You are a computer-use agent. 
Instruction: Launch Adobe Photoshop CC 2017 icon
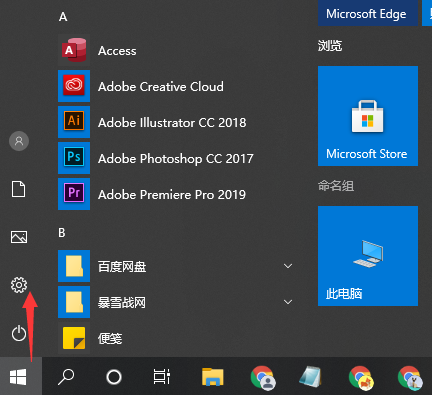74,158
